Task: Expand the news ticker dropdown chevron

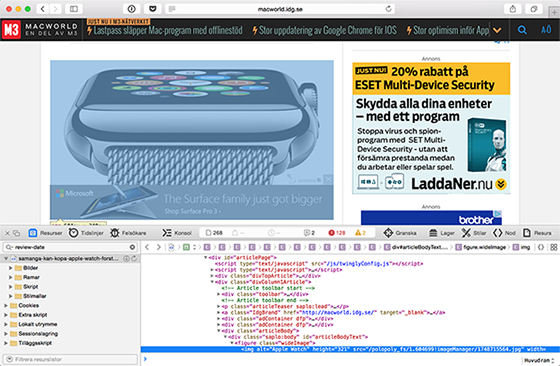Action: click(497, 30)
